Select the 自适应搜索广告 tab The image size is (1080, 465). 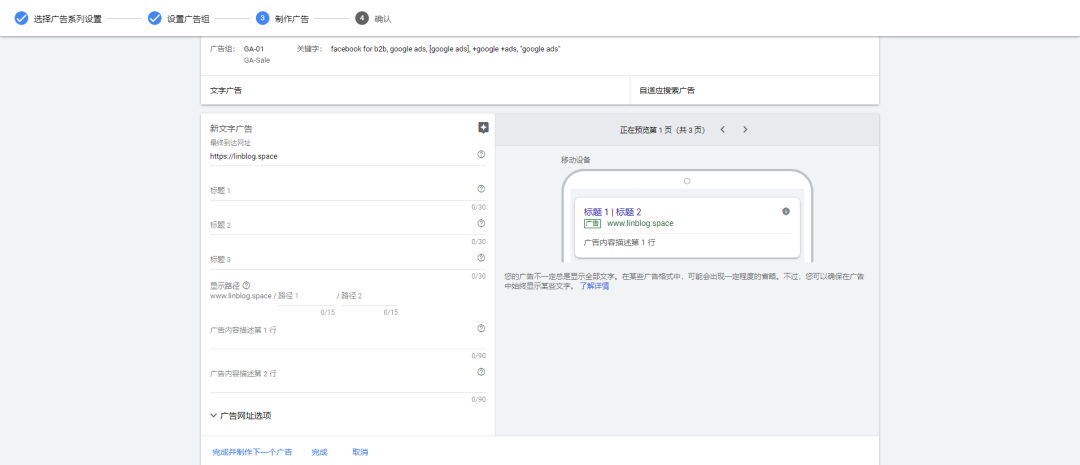click(x=754, y=90)
